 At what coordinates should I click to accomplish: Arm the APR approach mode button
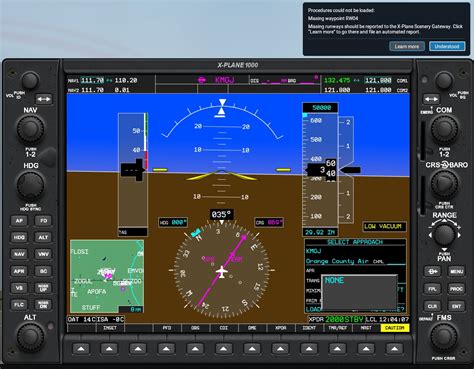pyautogui.click(x=19, y=271)
